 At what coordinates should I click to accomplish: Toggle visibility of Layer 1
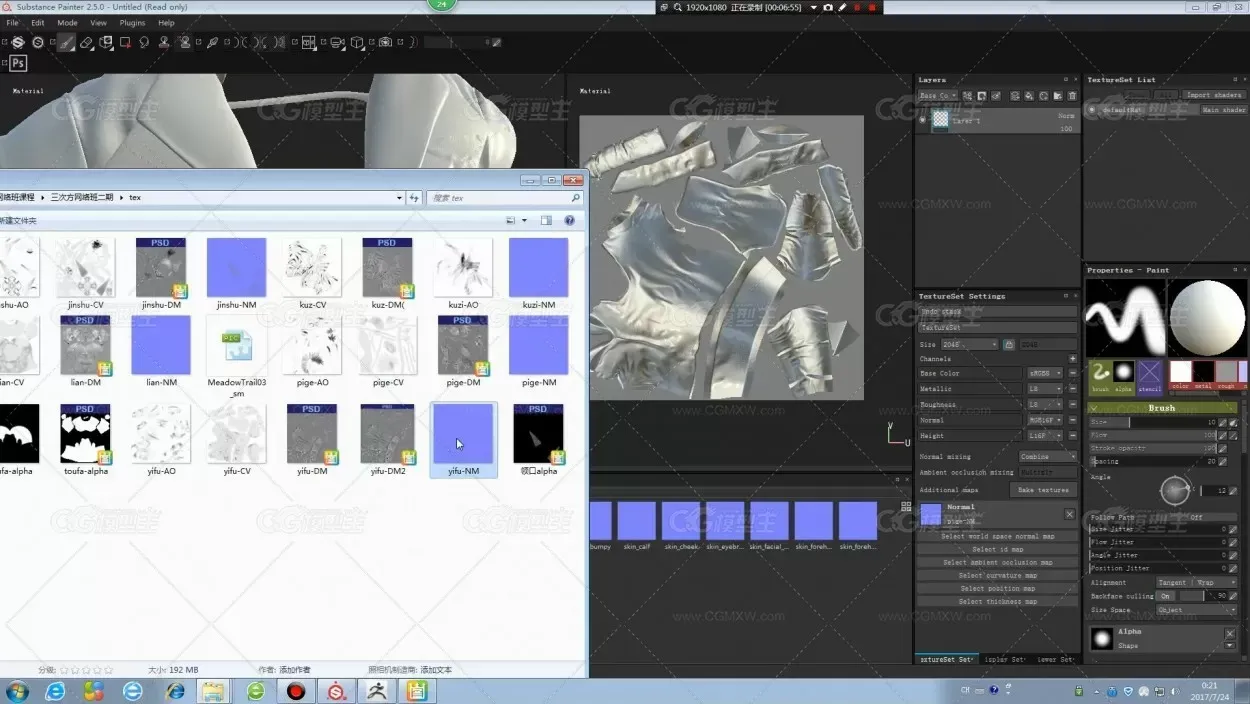922,120
